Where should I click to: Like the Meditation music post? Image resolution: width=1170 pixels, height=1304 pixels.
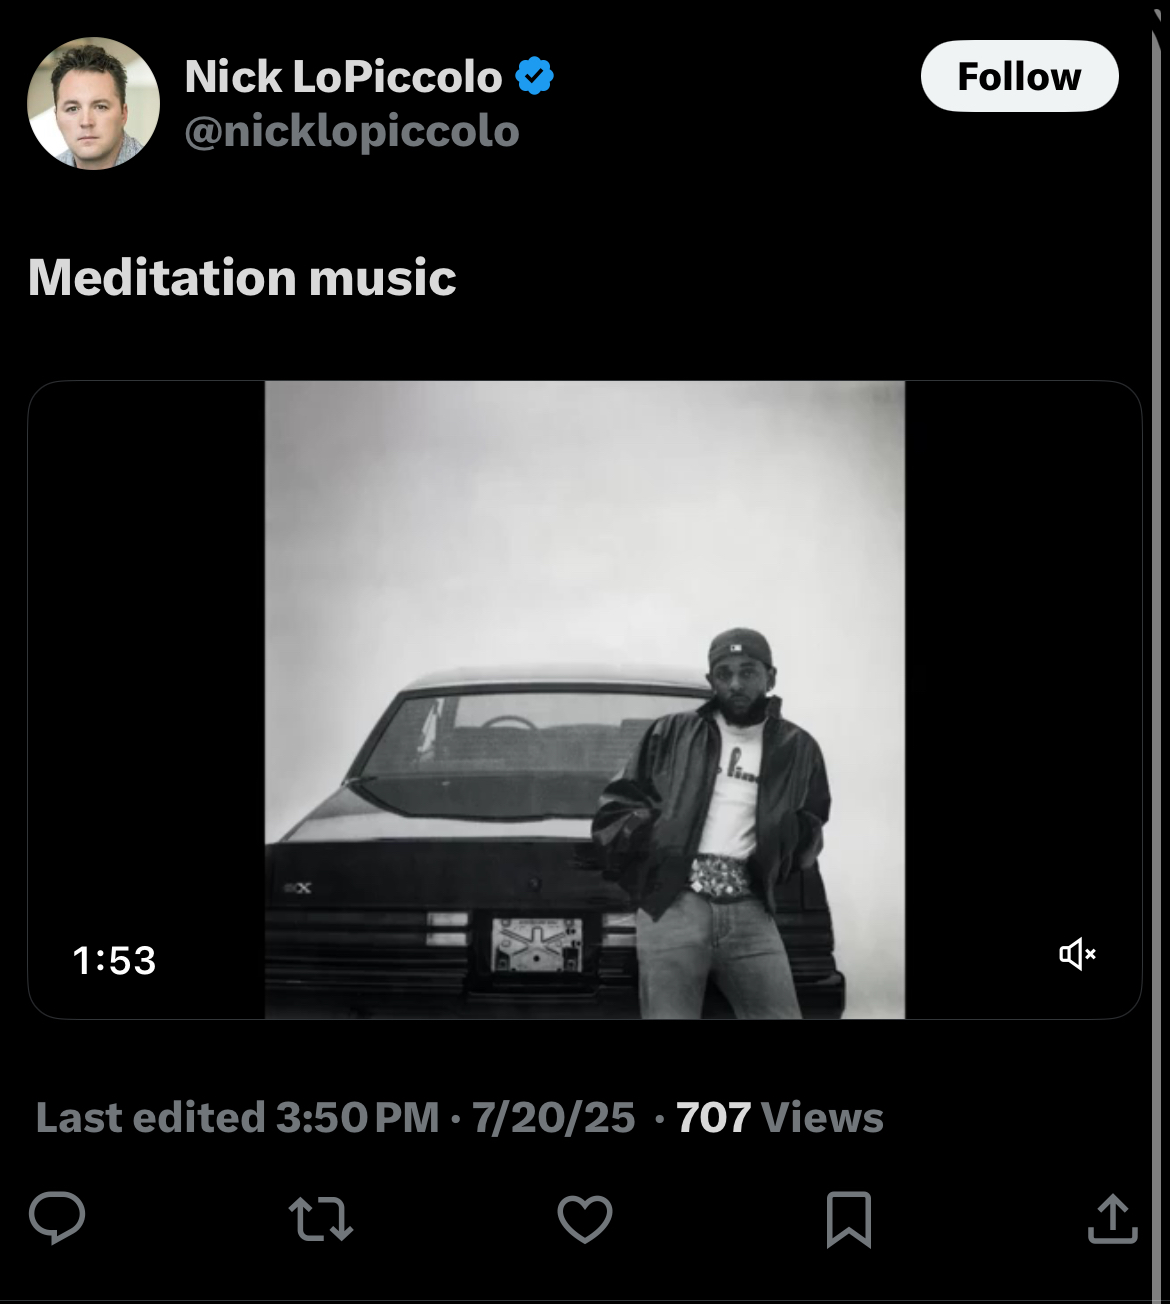(x=585, y=1219)
